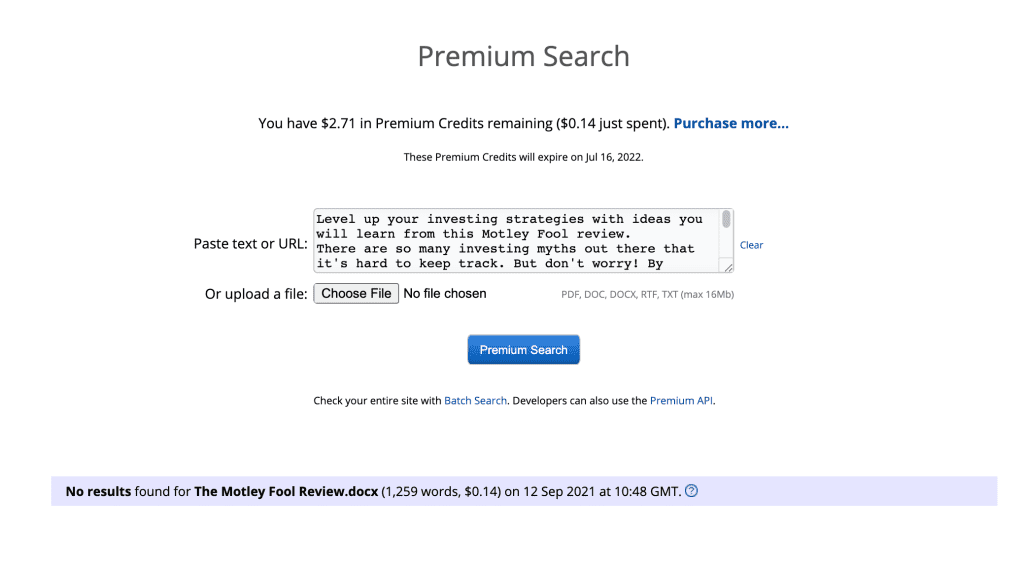Follow the Batch Search link
The height and width of the screenshot is (570, 1024).
tap(475, 401)
